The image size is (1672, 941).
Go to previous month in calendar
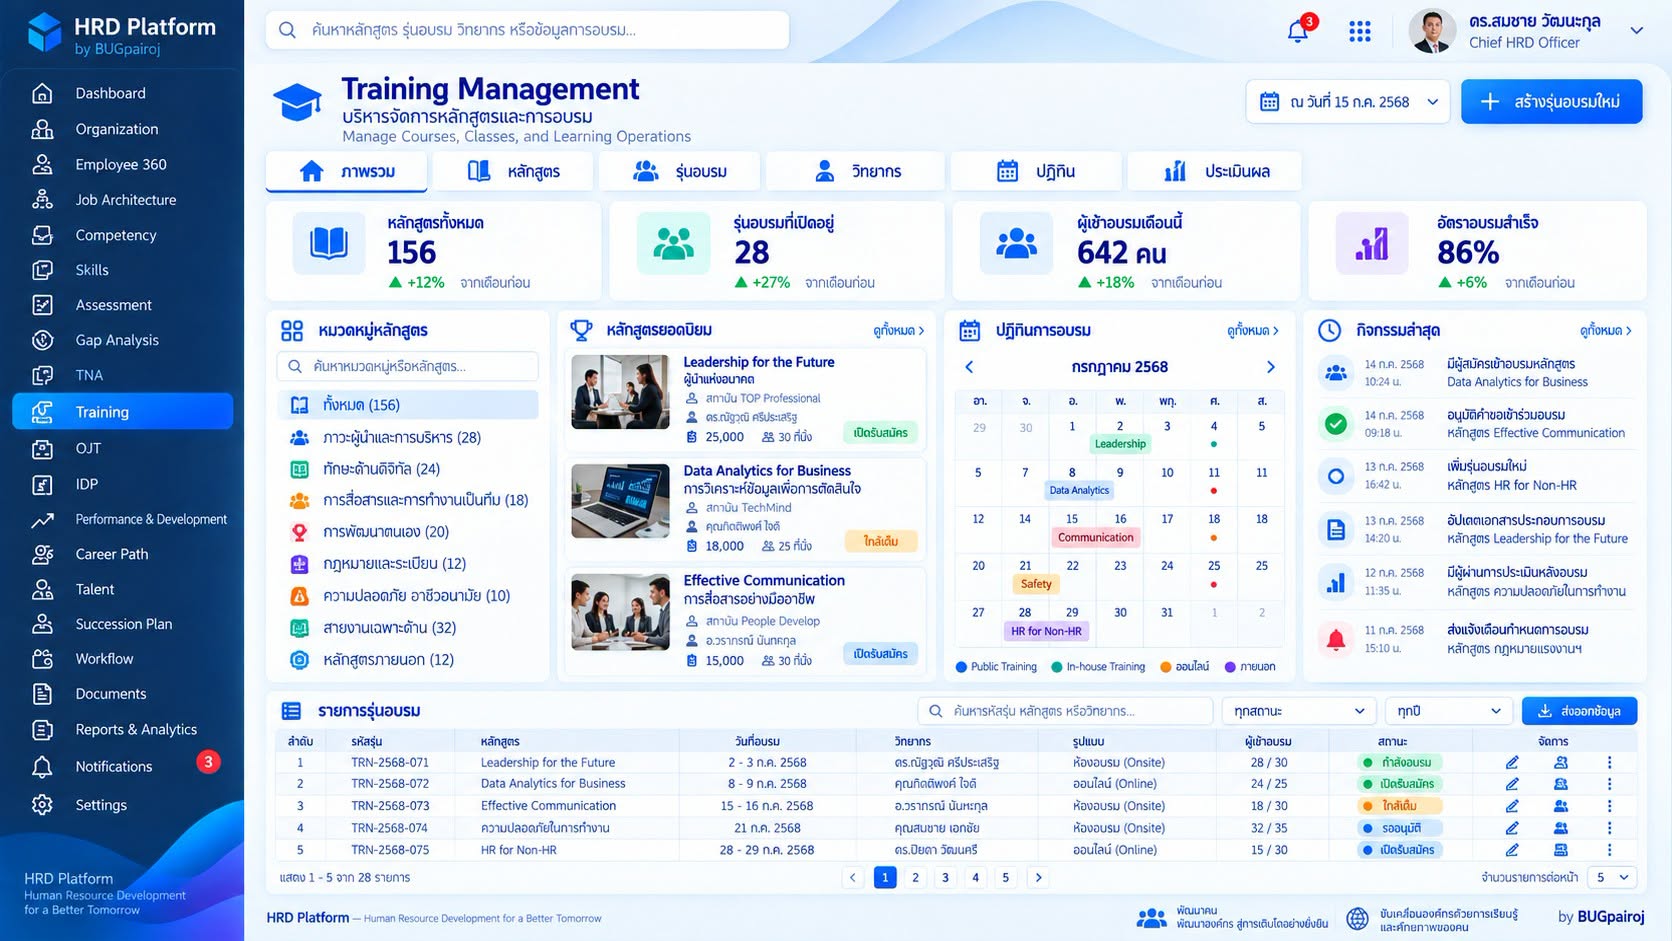(x=969, y=367)
